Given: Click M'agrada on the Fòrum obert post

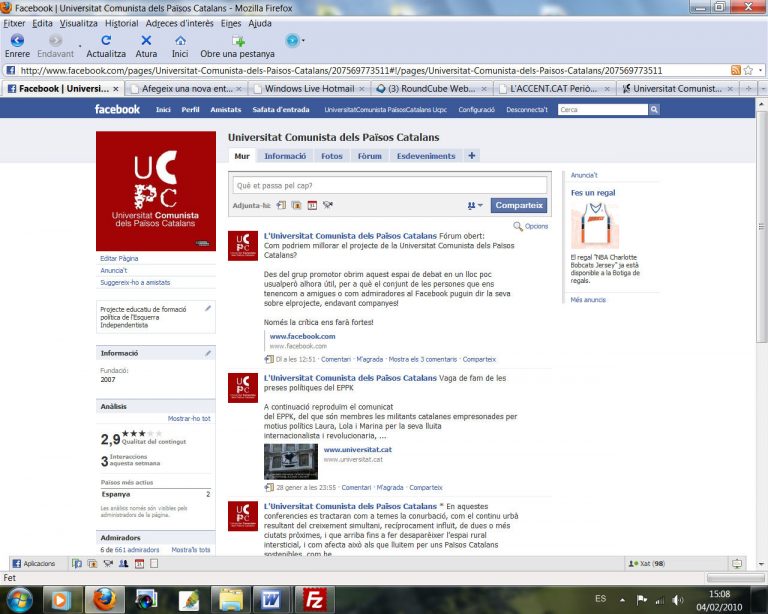Looking at the screenshot, I should tap(369, 359).
